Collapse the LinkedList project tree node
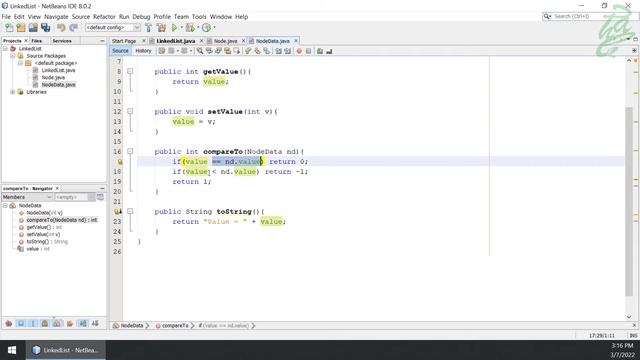The height and width of the screenshot is (360, 640). point(5,49)
